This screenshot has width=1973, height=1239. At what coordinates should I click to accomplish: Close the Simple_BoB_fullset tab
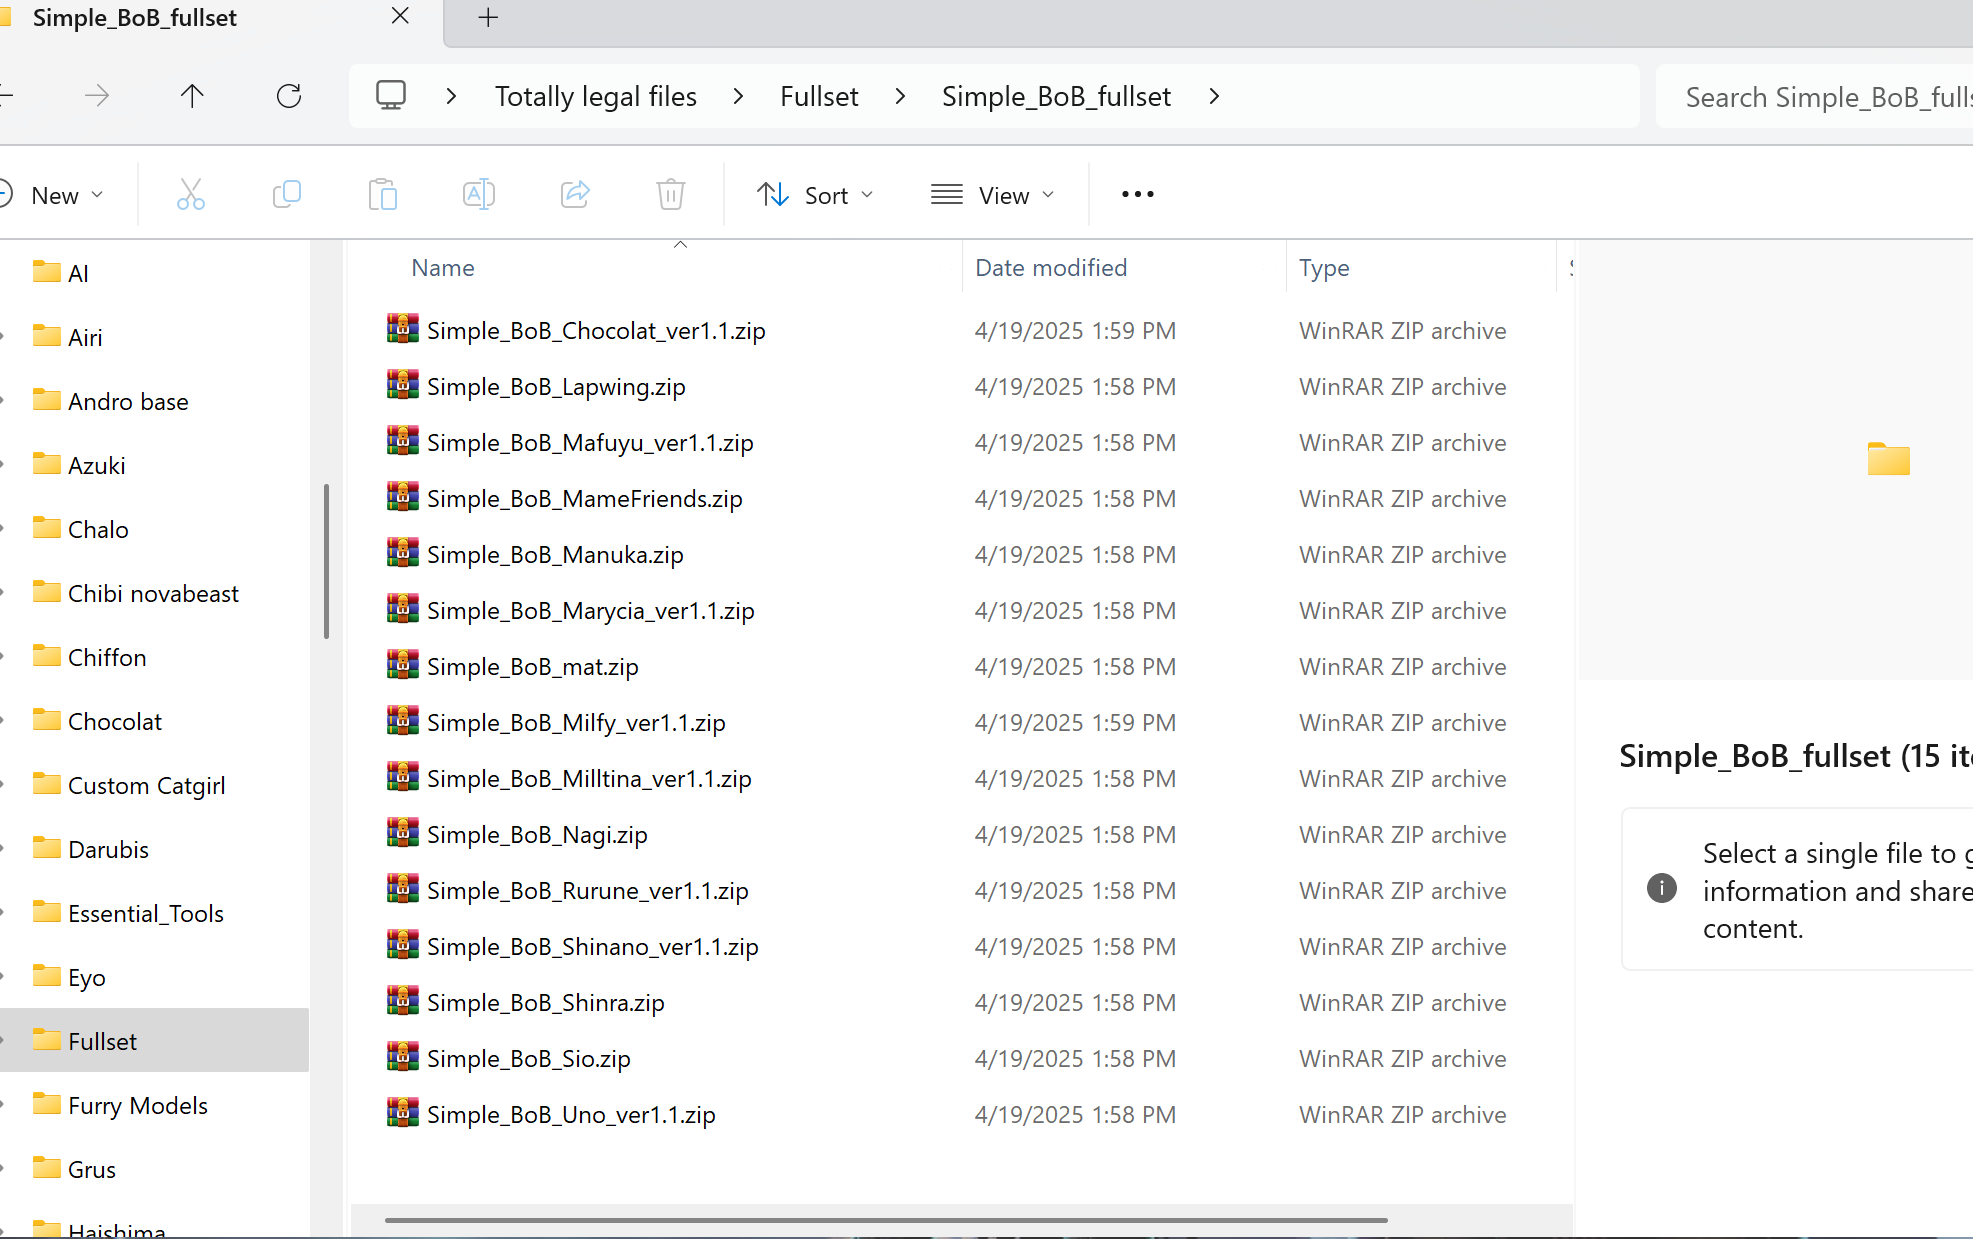point(400,16)
